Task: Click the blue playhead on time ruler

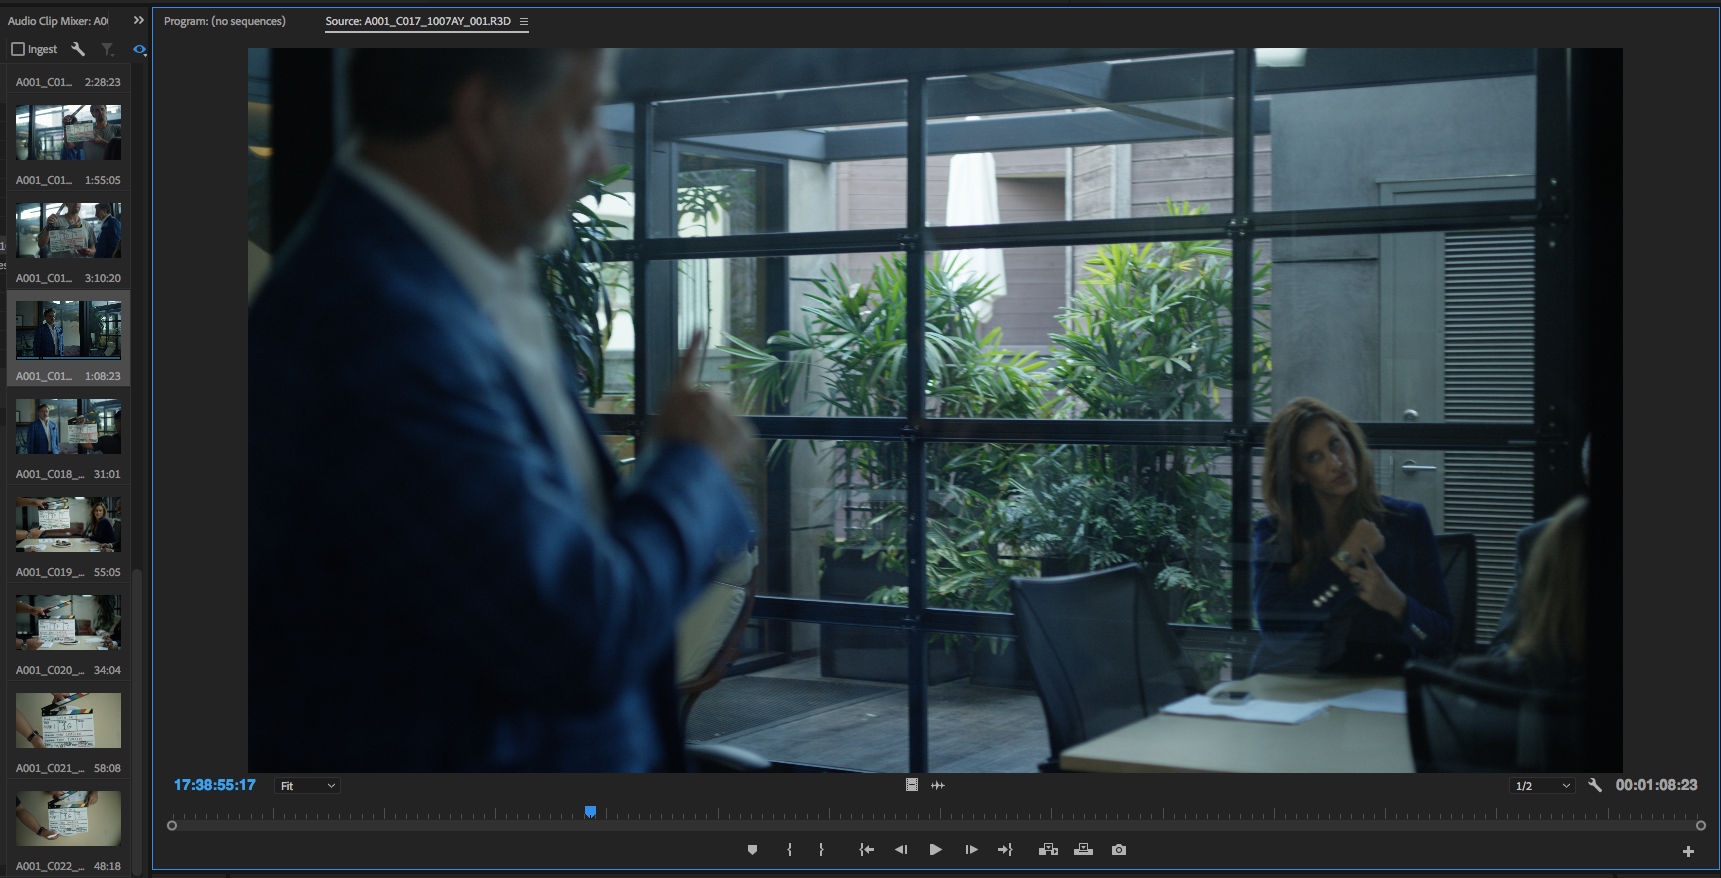Action: point(590,812)
